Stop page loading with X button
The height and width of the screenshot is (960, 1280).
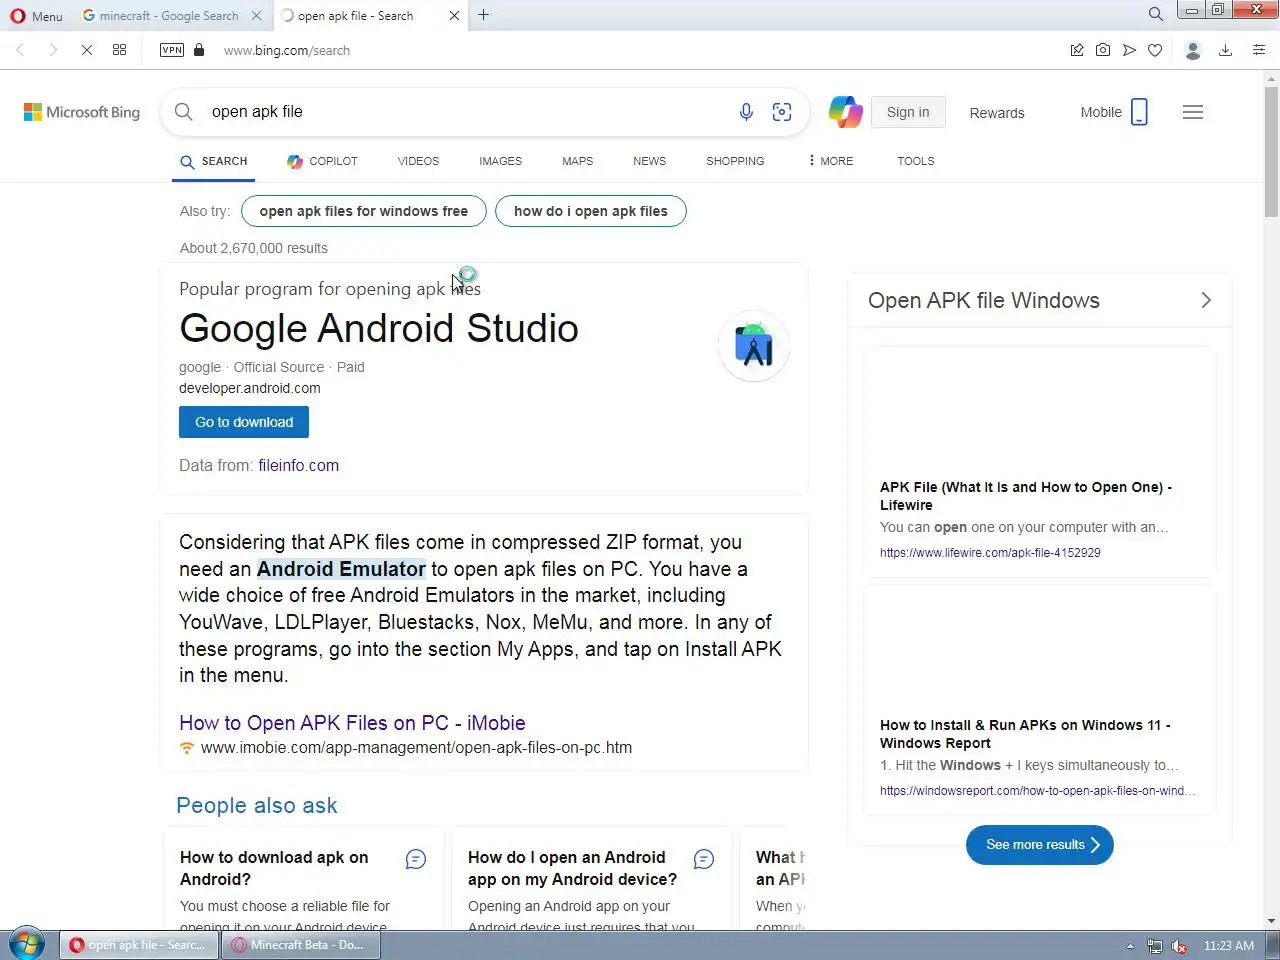point(87,50)
